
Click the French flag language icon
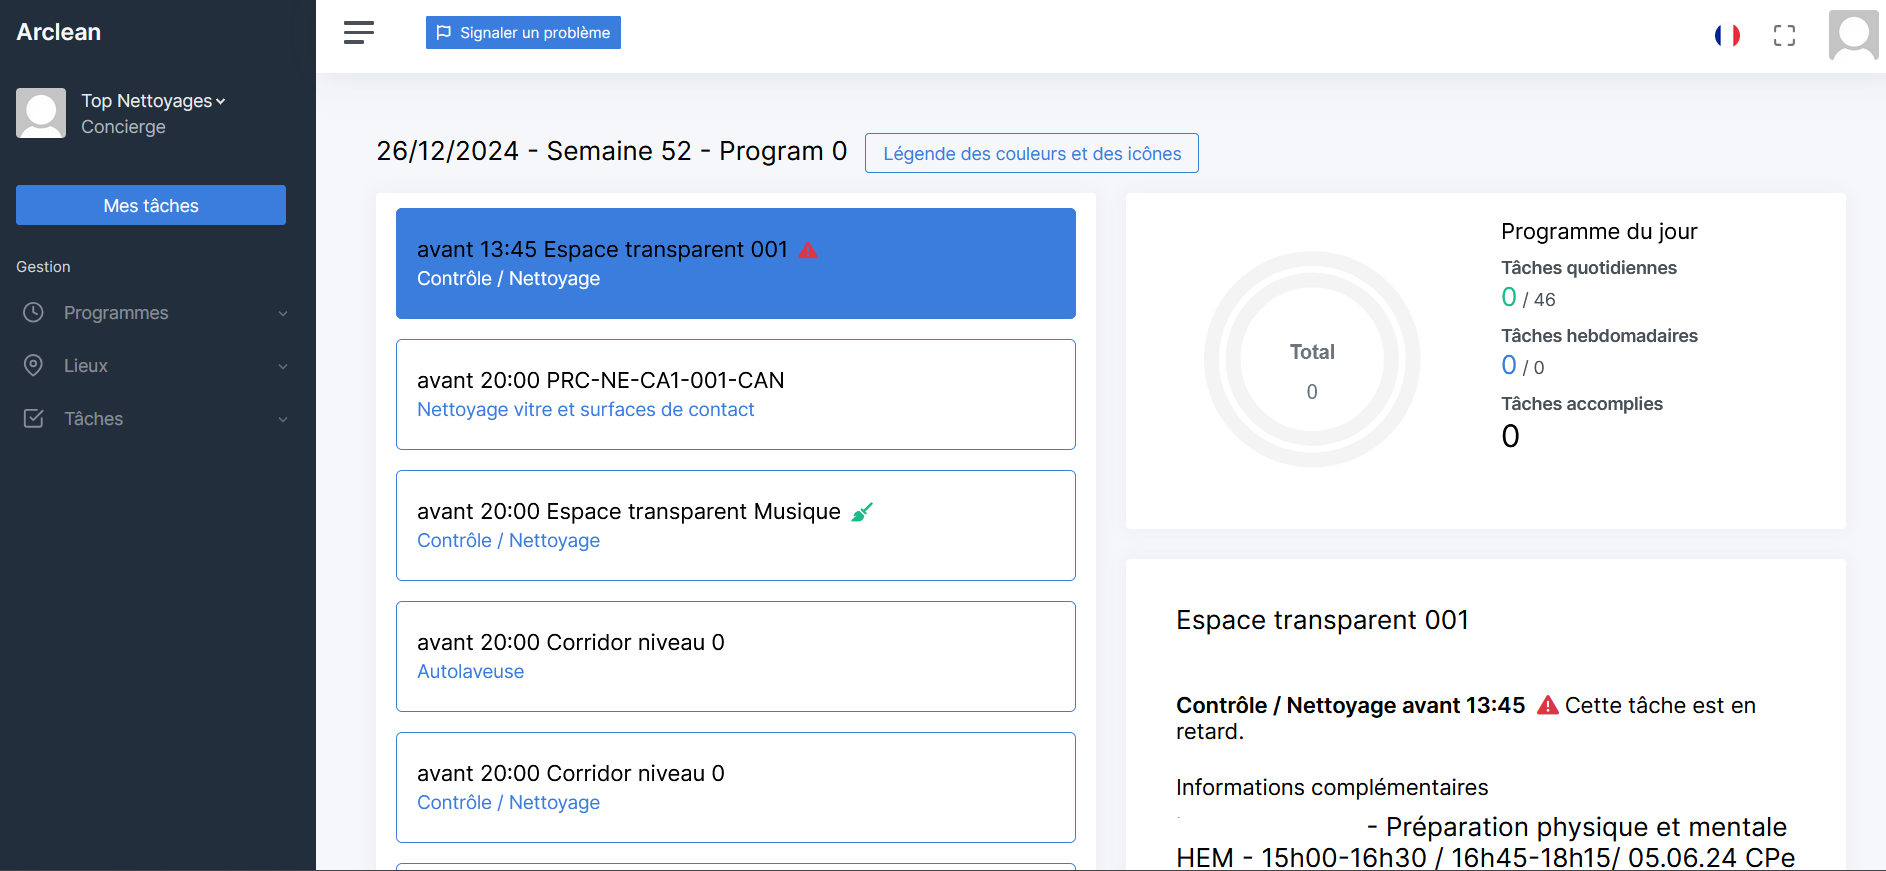pos(1727,35)
